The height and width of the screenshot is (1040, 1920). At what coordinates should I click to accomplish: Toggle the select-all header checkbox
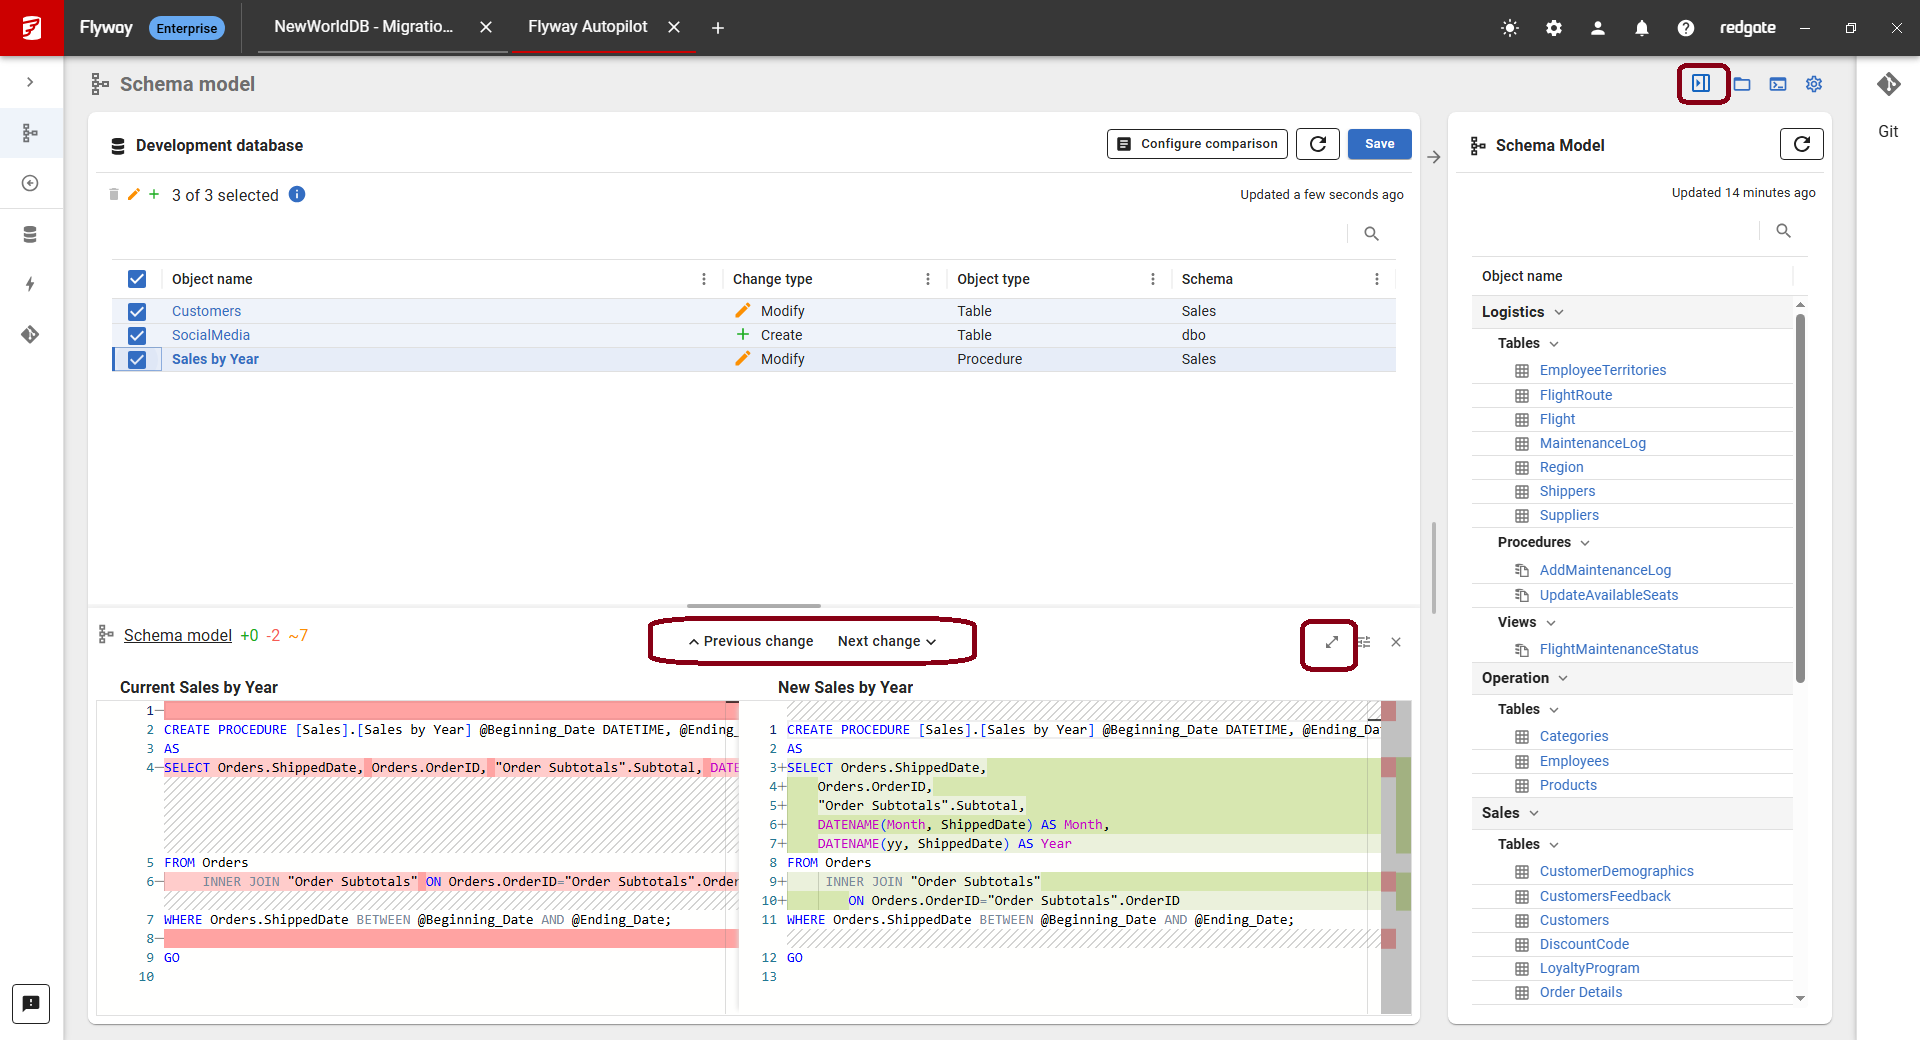pyautogui.click(x=137, y=279)
